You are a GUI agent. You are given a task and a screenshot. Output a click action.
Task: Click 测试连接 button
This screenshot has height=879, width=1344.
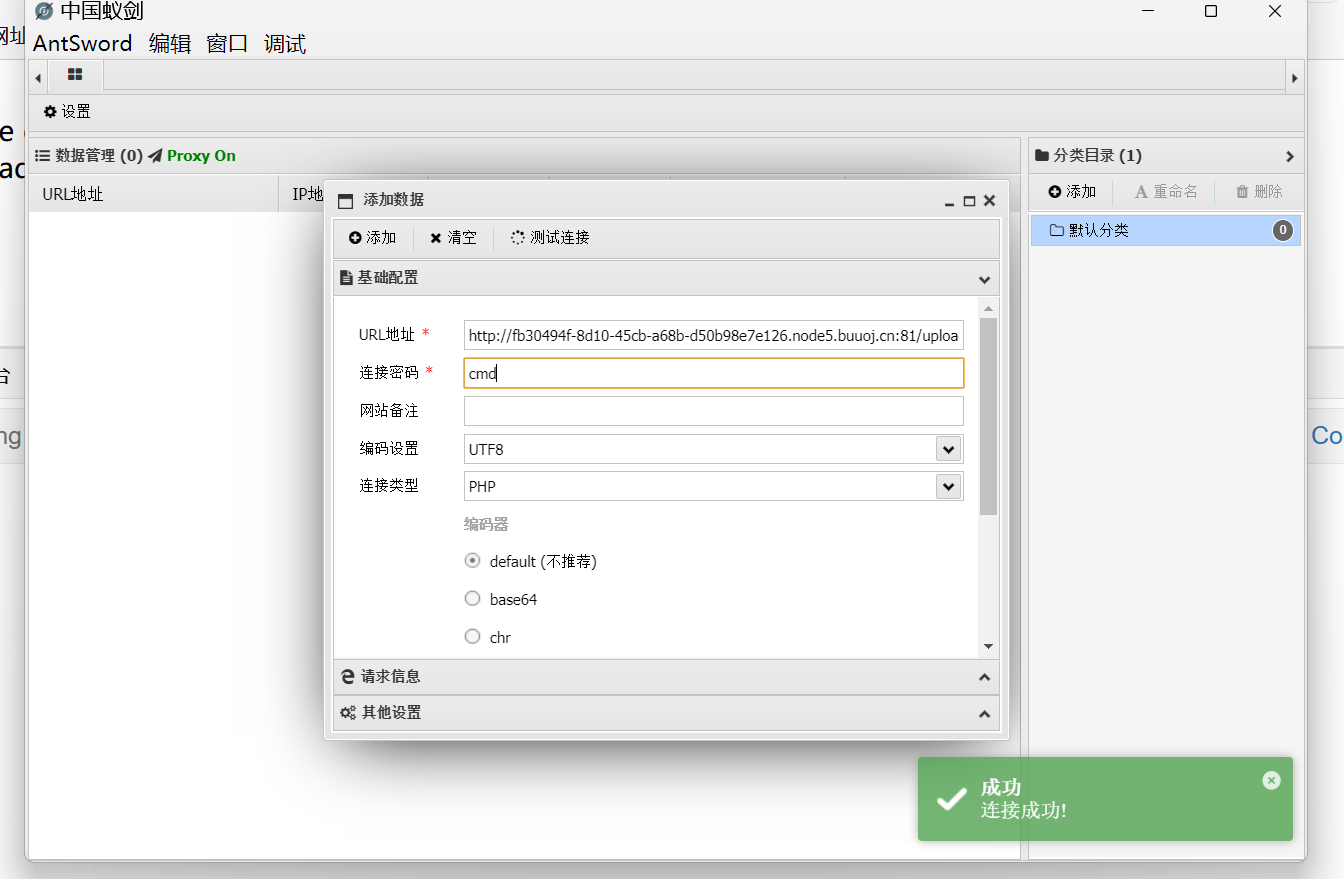[x=550, y=238]
